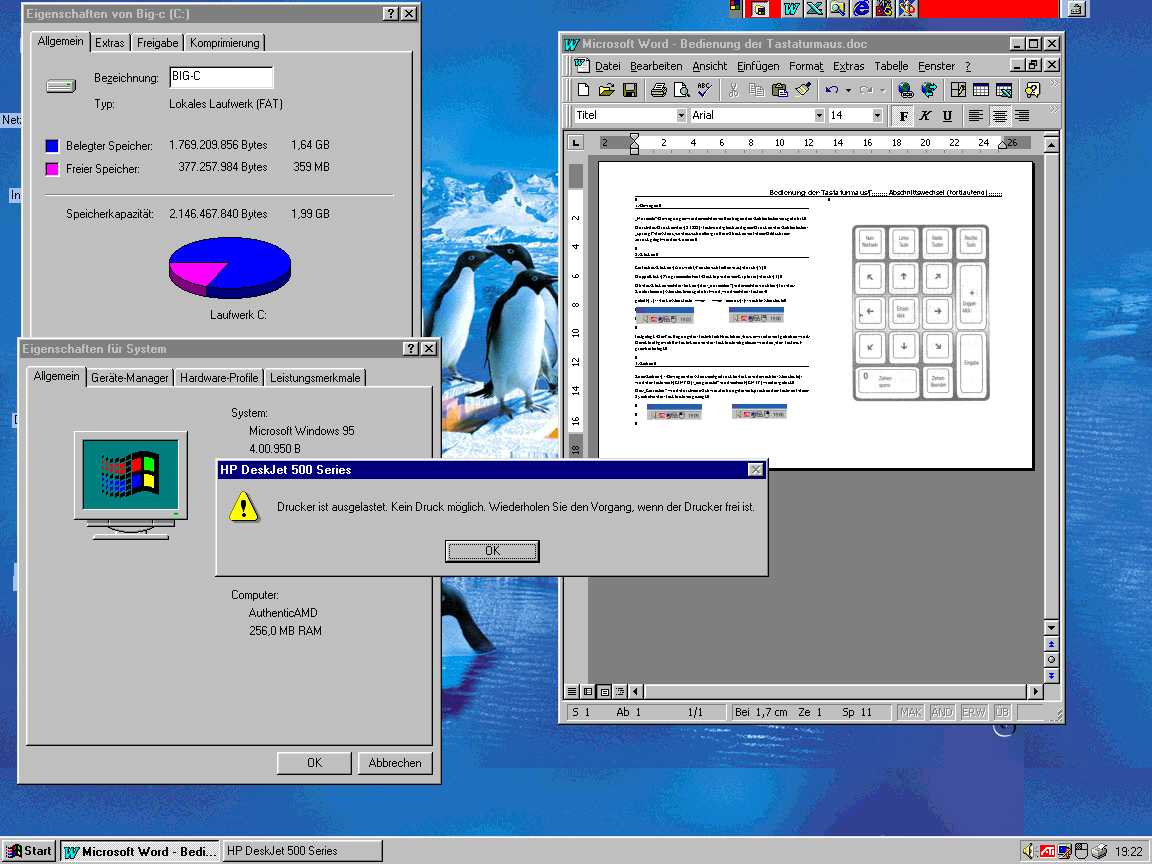Cut selection with the scissors icon

tap(732, 90)
